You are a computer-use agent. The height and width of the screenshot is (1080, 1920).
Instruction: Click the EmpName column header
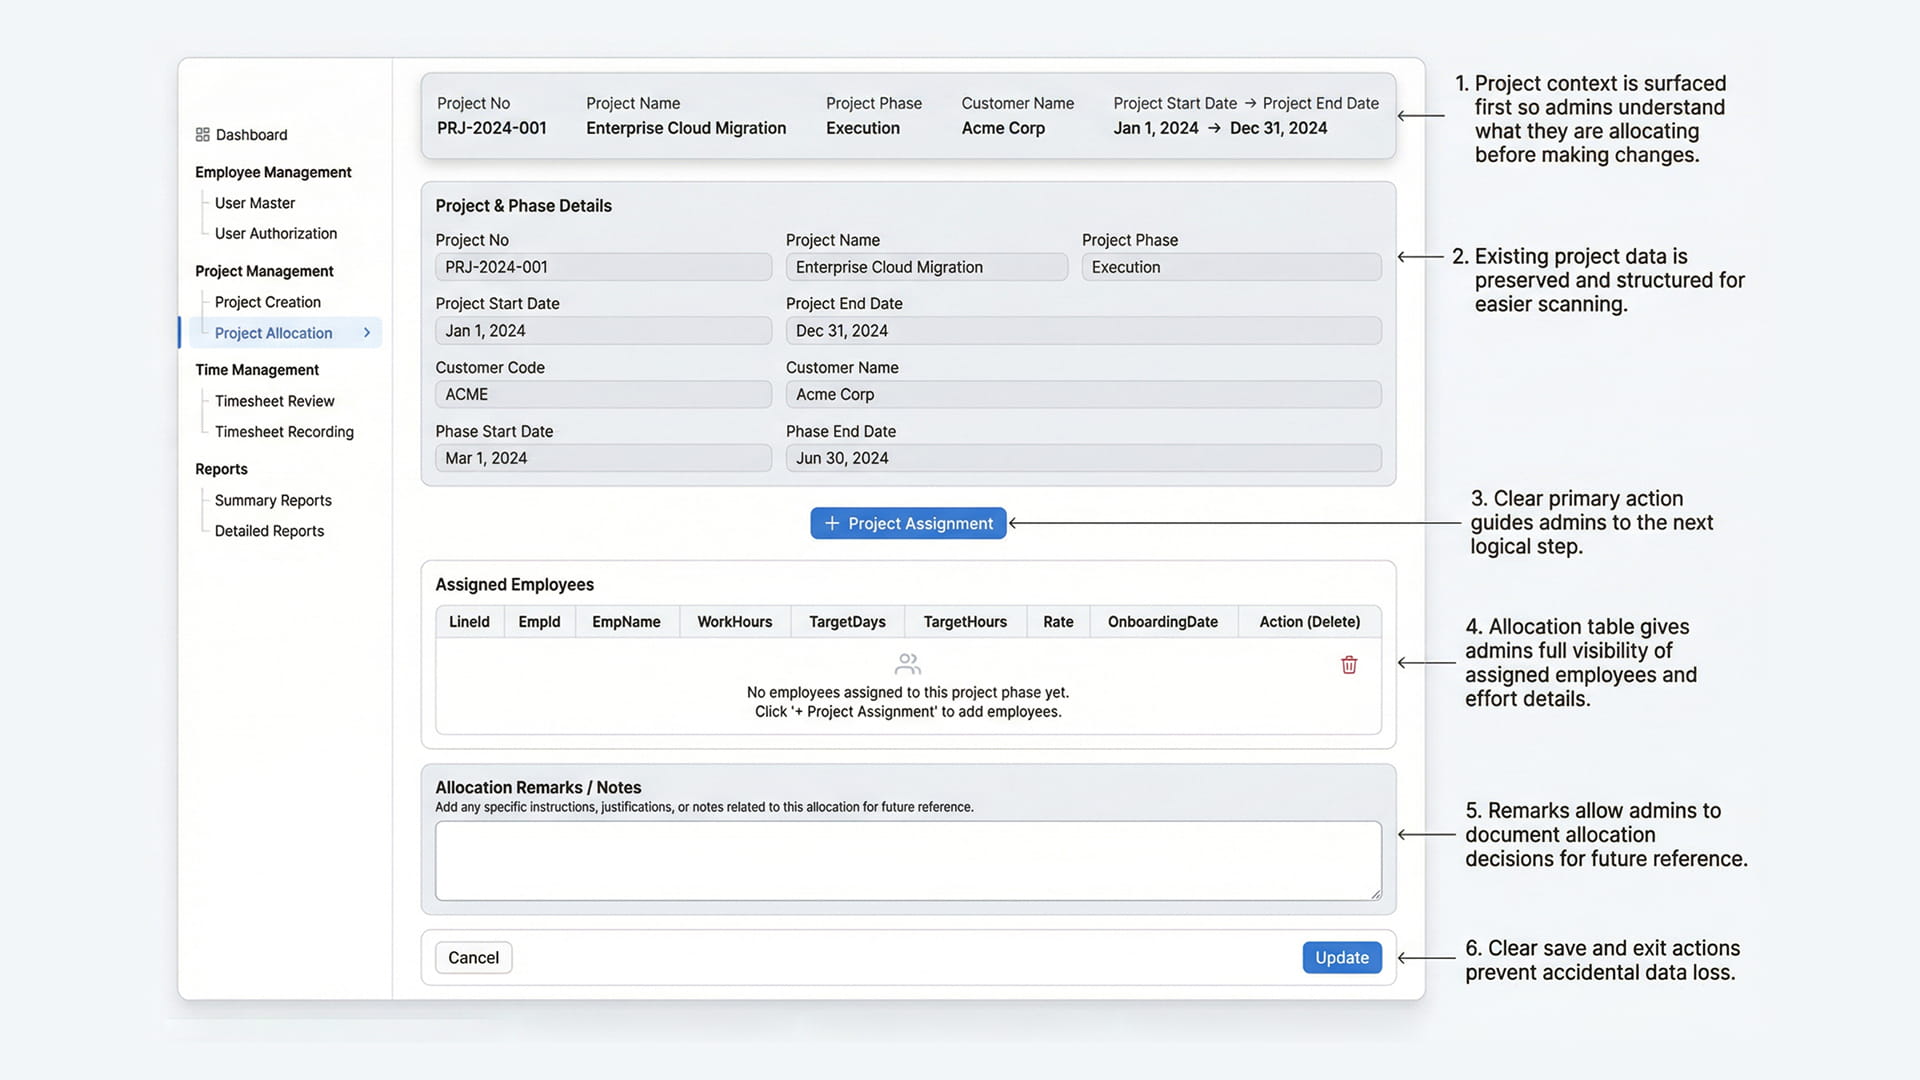point(626,622)
